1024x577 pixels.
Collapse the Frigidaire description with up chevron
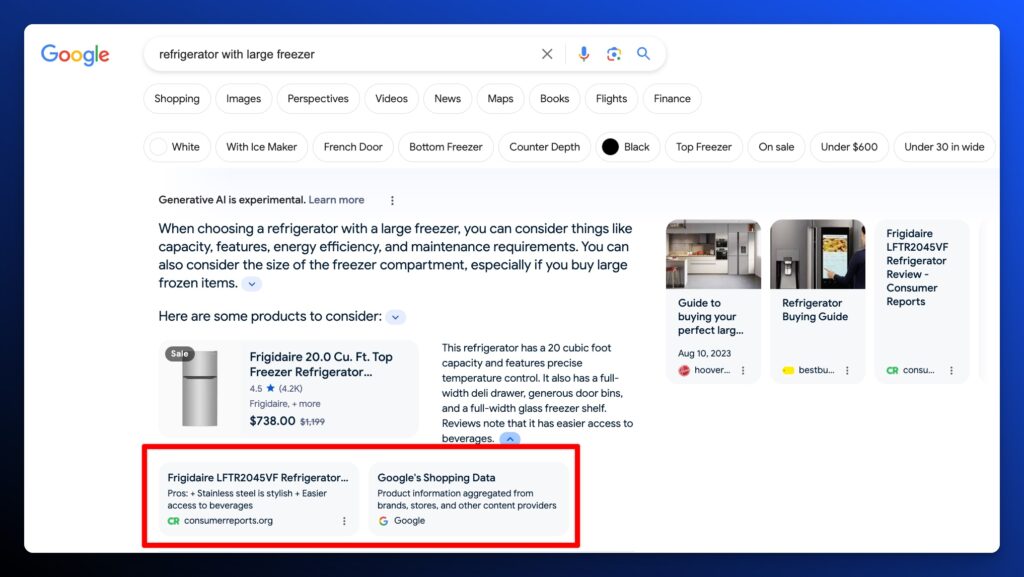(510, 439)
